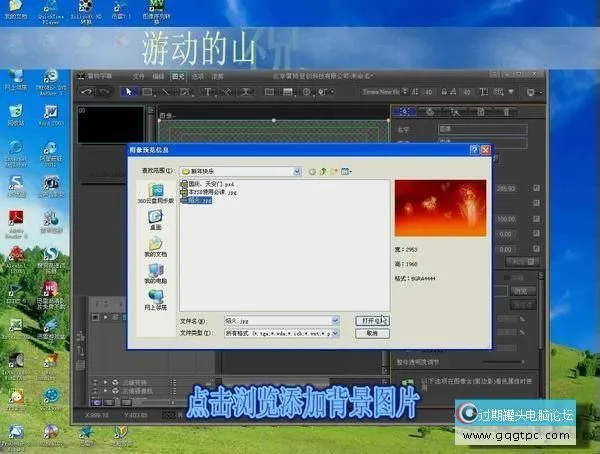Image resolution: width=600 pixels, height=454 pixels.
Task: Open 我的文档 desktop icon
Action: click(x=16, y=10)
